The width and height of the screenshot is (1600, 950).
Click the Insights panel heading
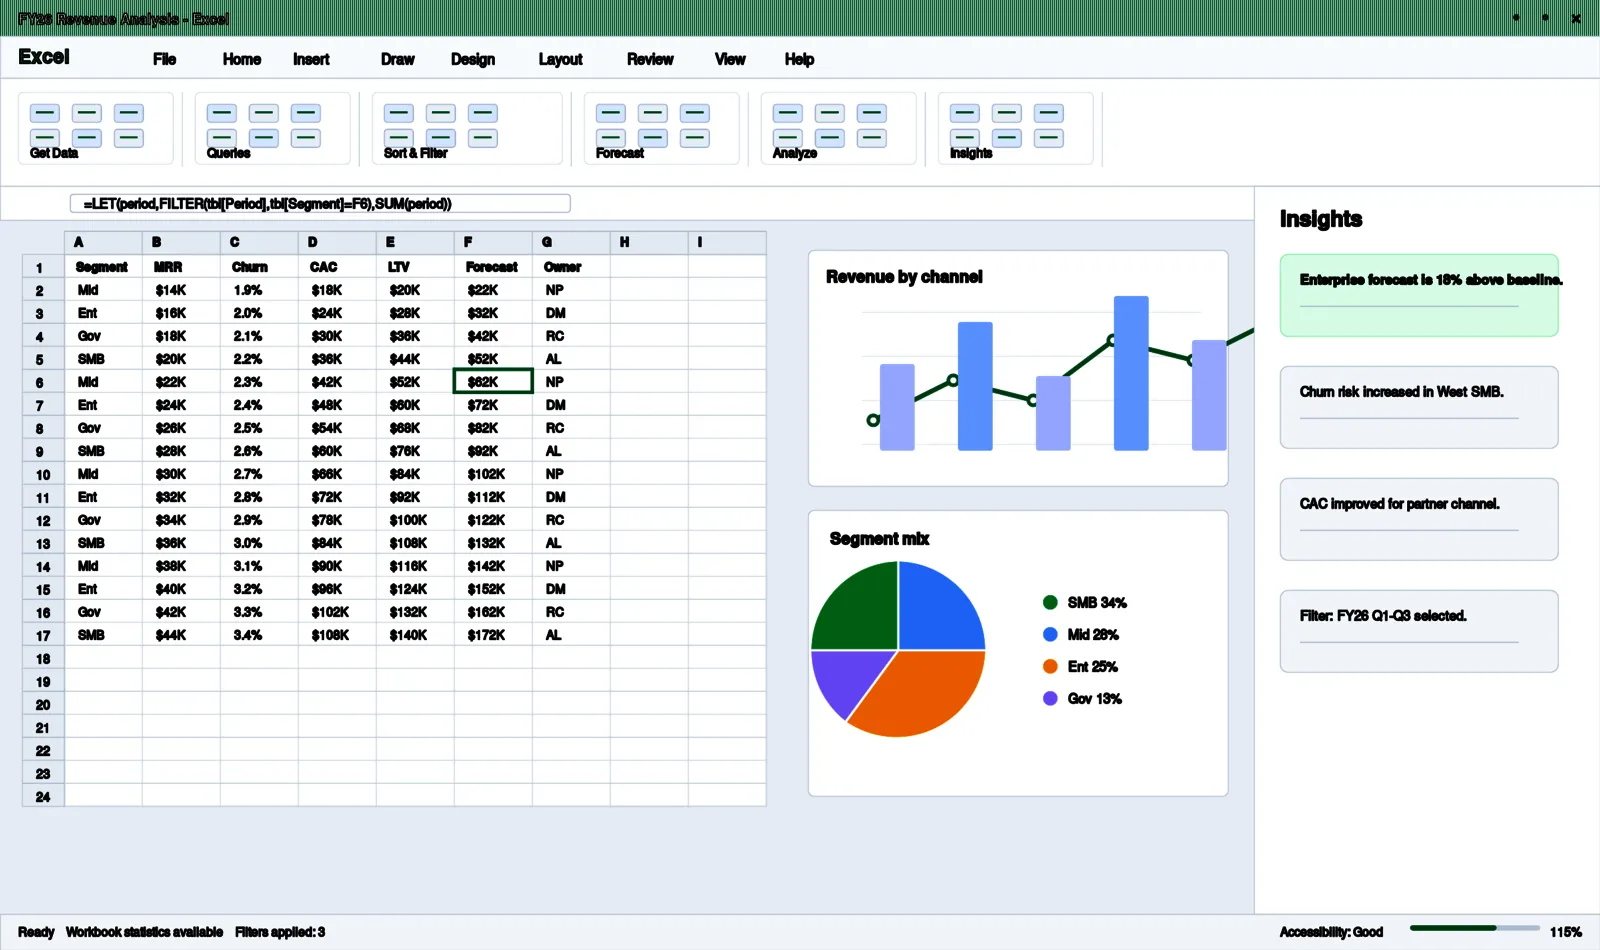point(1321,219)
